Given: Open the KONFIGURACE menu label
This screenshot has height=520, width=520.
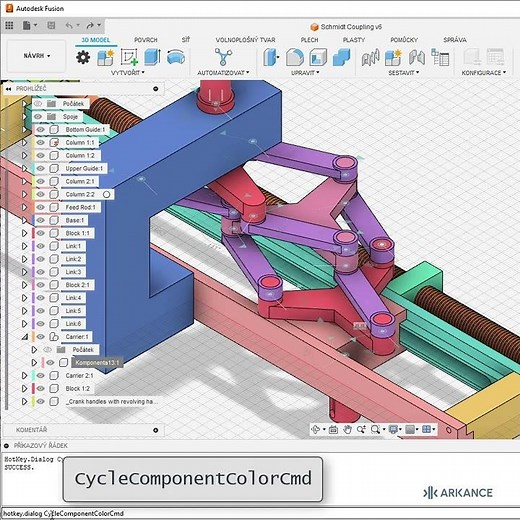Looking at the screenshot, I should point(484,72).
